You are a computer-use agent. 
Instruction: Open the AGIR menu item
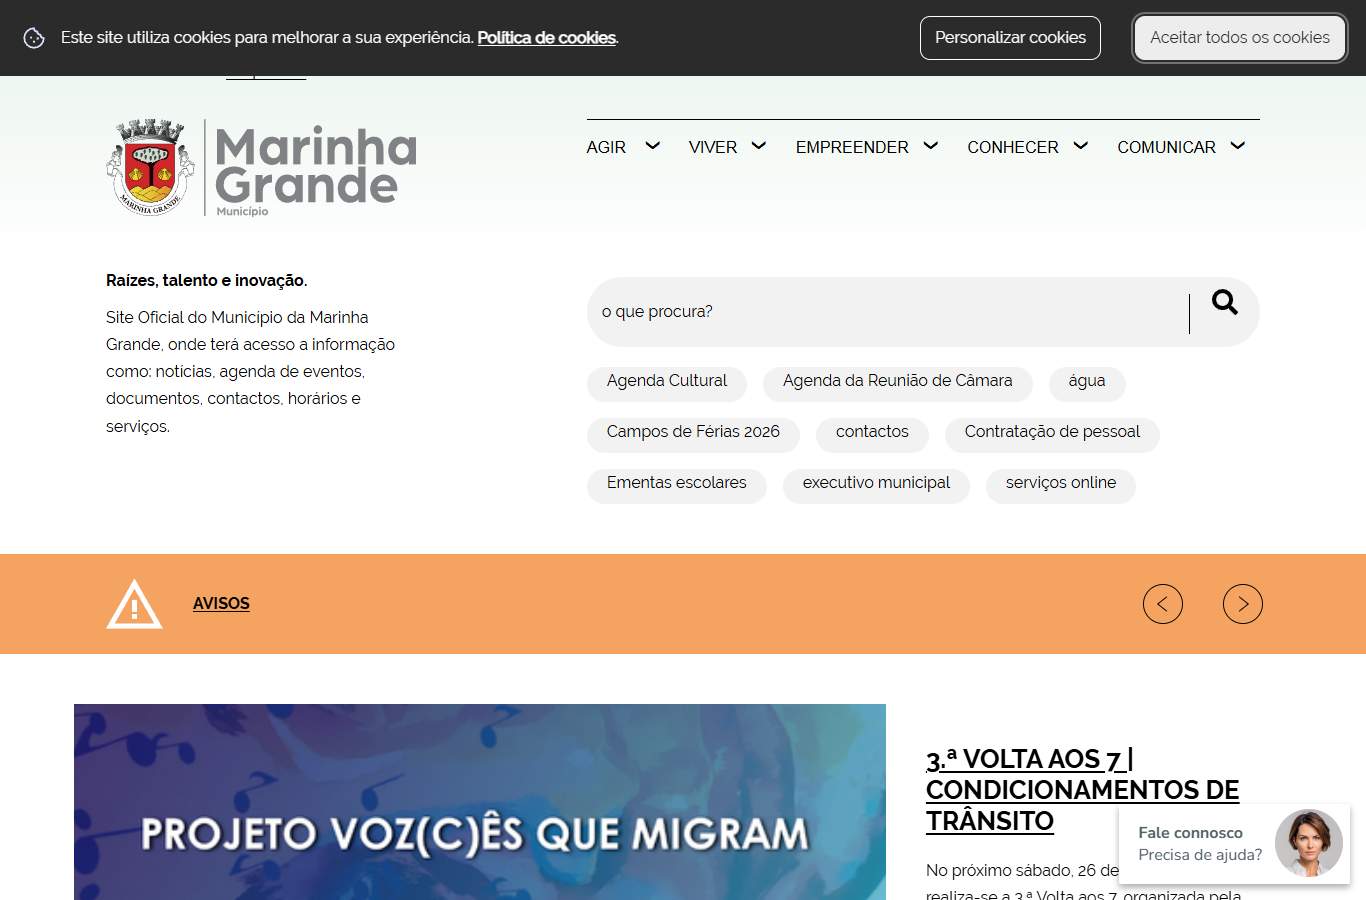point(606,147)
